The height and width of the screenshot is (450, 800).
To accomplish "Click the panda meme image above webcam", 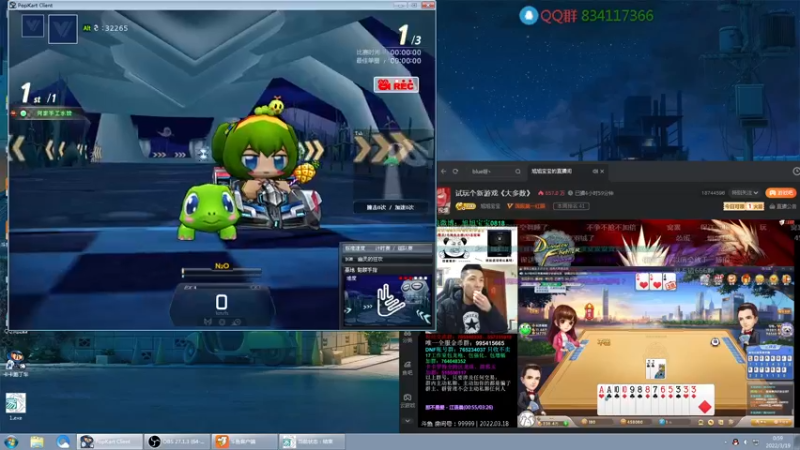I will 454,246.
